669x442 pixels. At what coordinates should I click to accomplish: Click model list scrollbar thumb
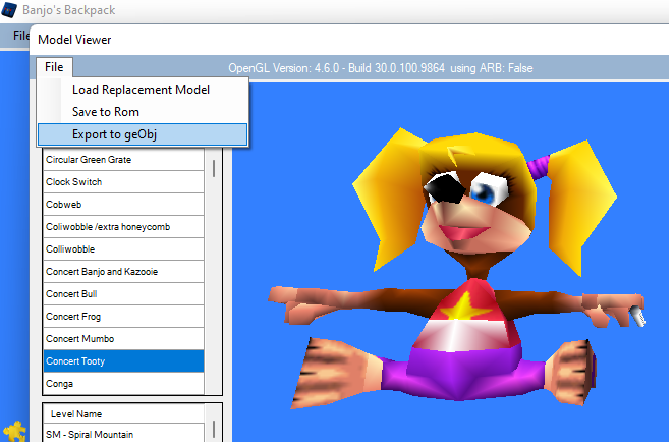tap(214, 168)
